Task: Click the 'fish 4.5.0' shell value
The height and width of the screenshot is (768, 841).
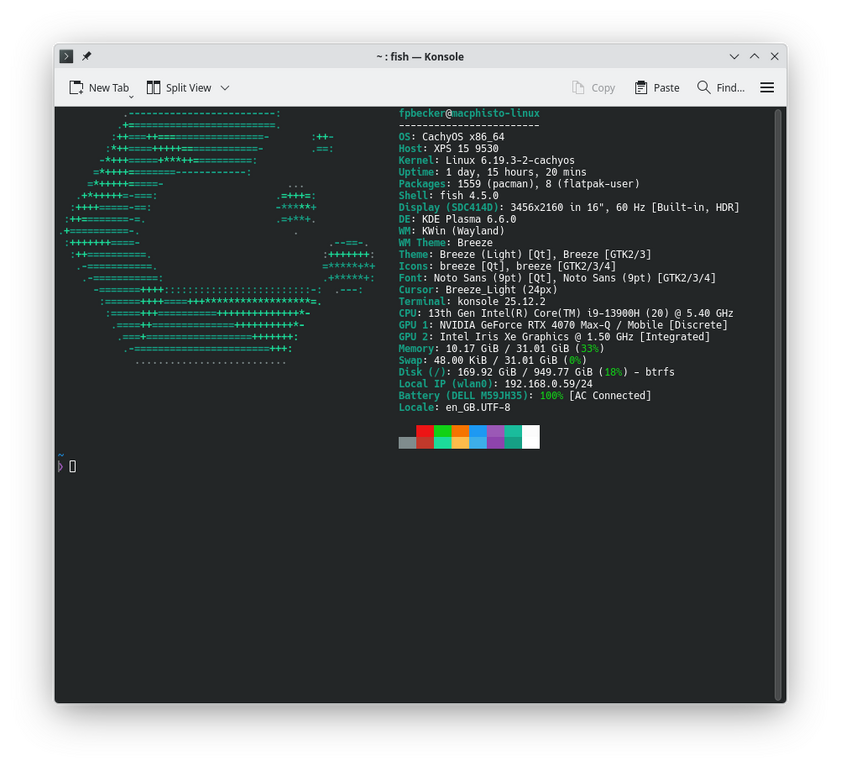Action: click(469, 196)
